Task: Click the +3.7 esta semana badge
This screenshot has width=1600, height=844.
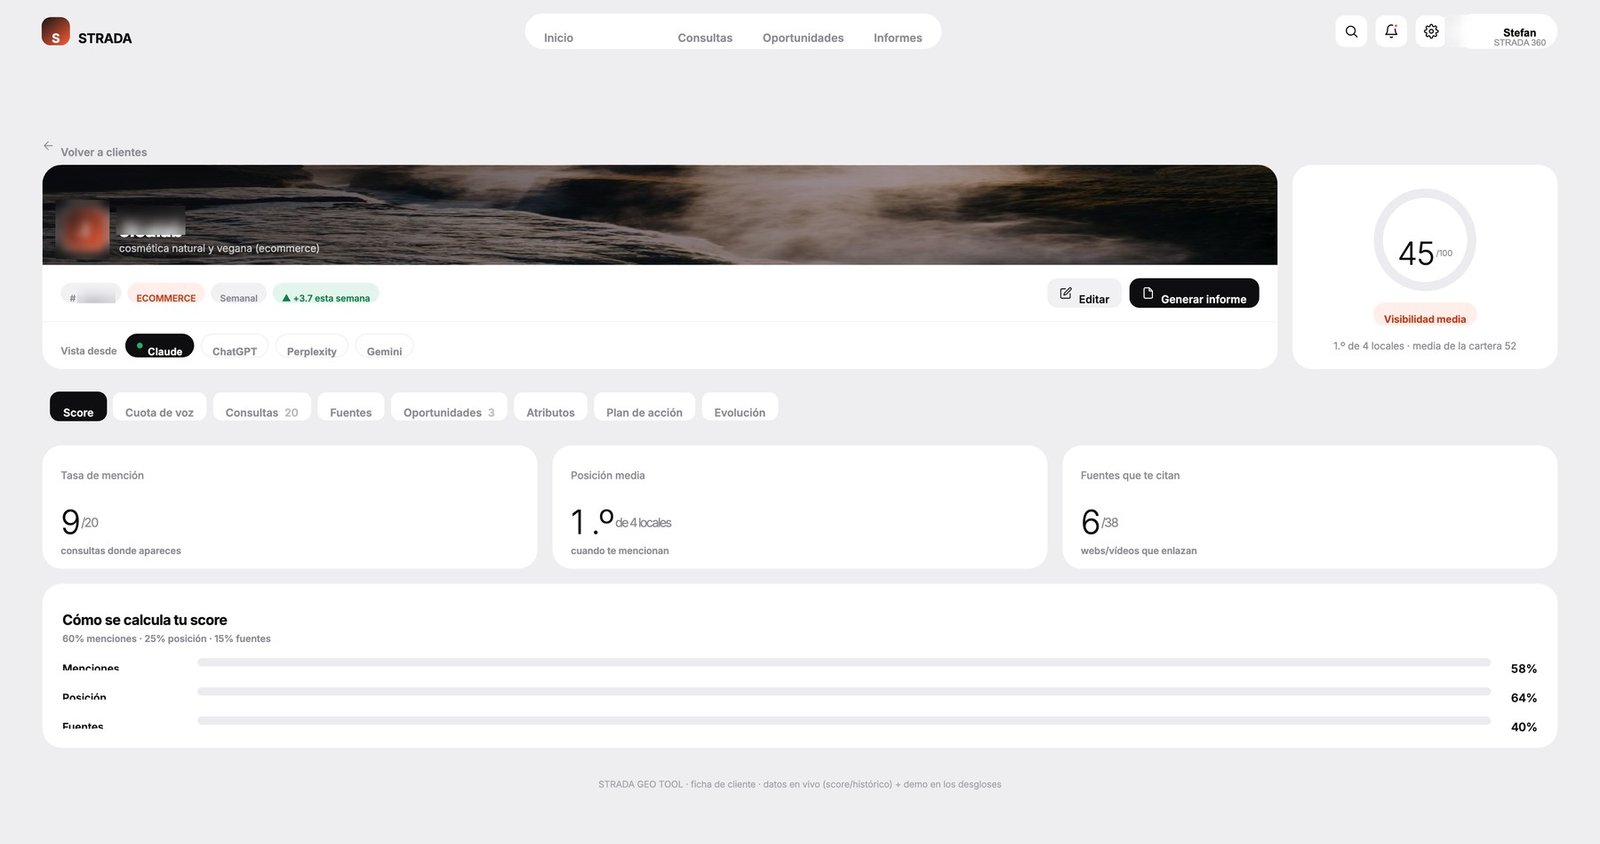Action: (326, 295)
